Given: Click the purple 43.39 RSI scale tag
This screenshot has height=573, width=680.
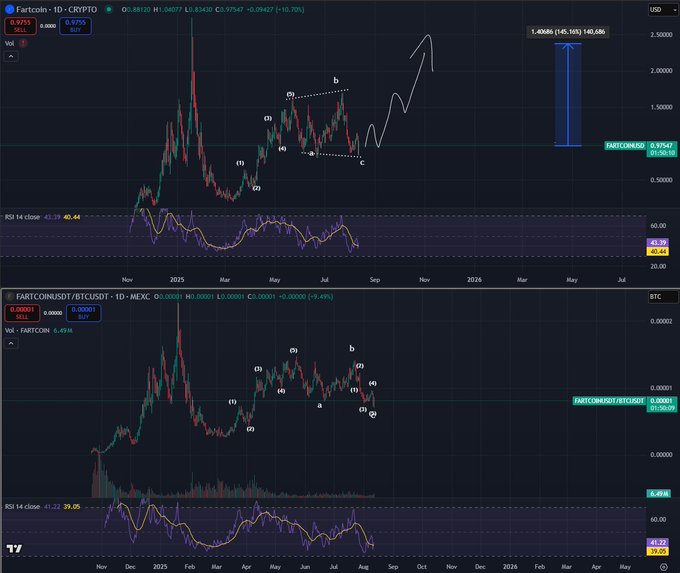Looking at the screenshot, I should [657, 242].
